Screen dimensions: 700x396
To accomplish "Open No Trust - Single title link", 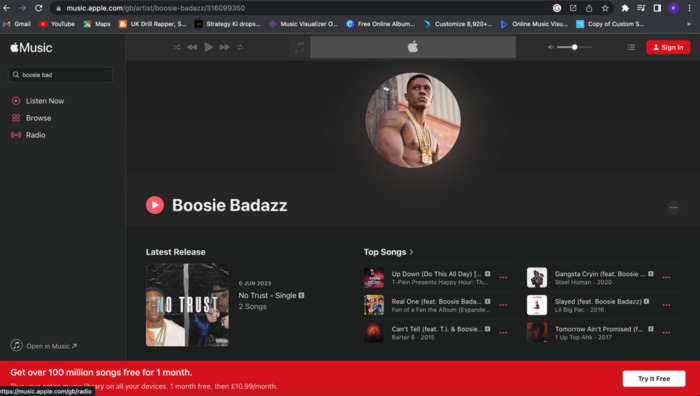I will [x=267, y=295].
